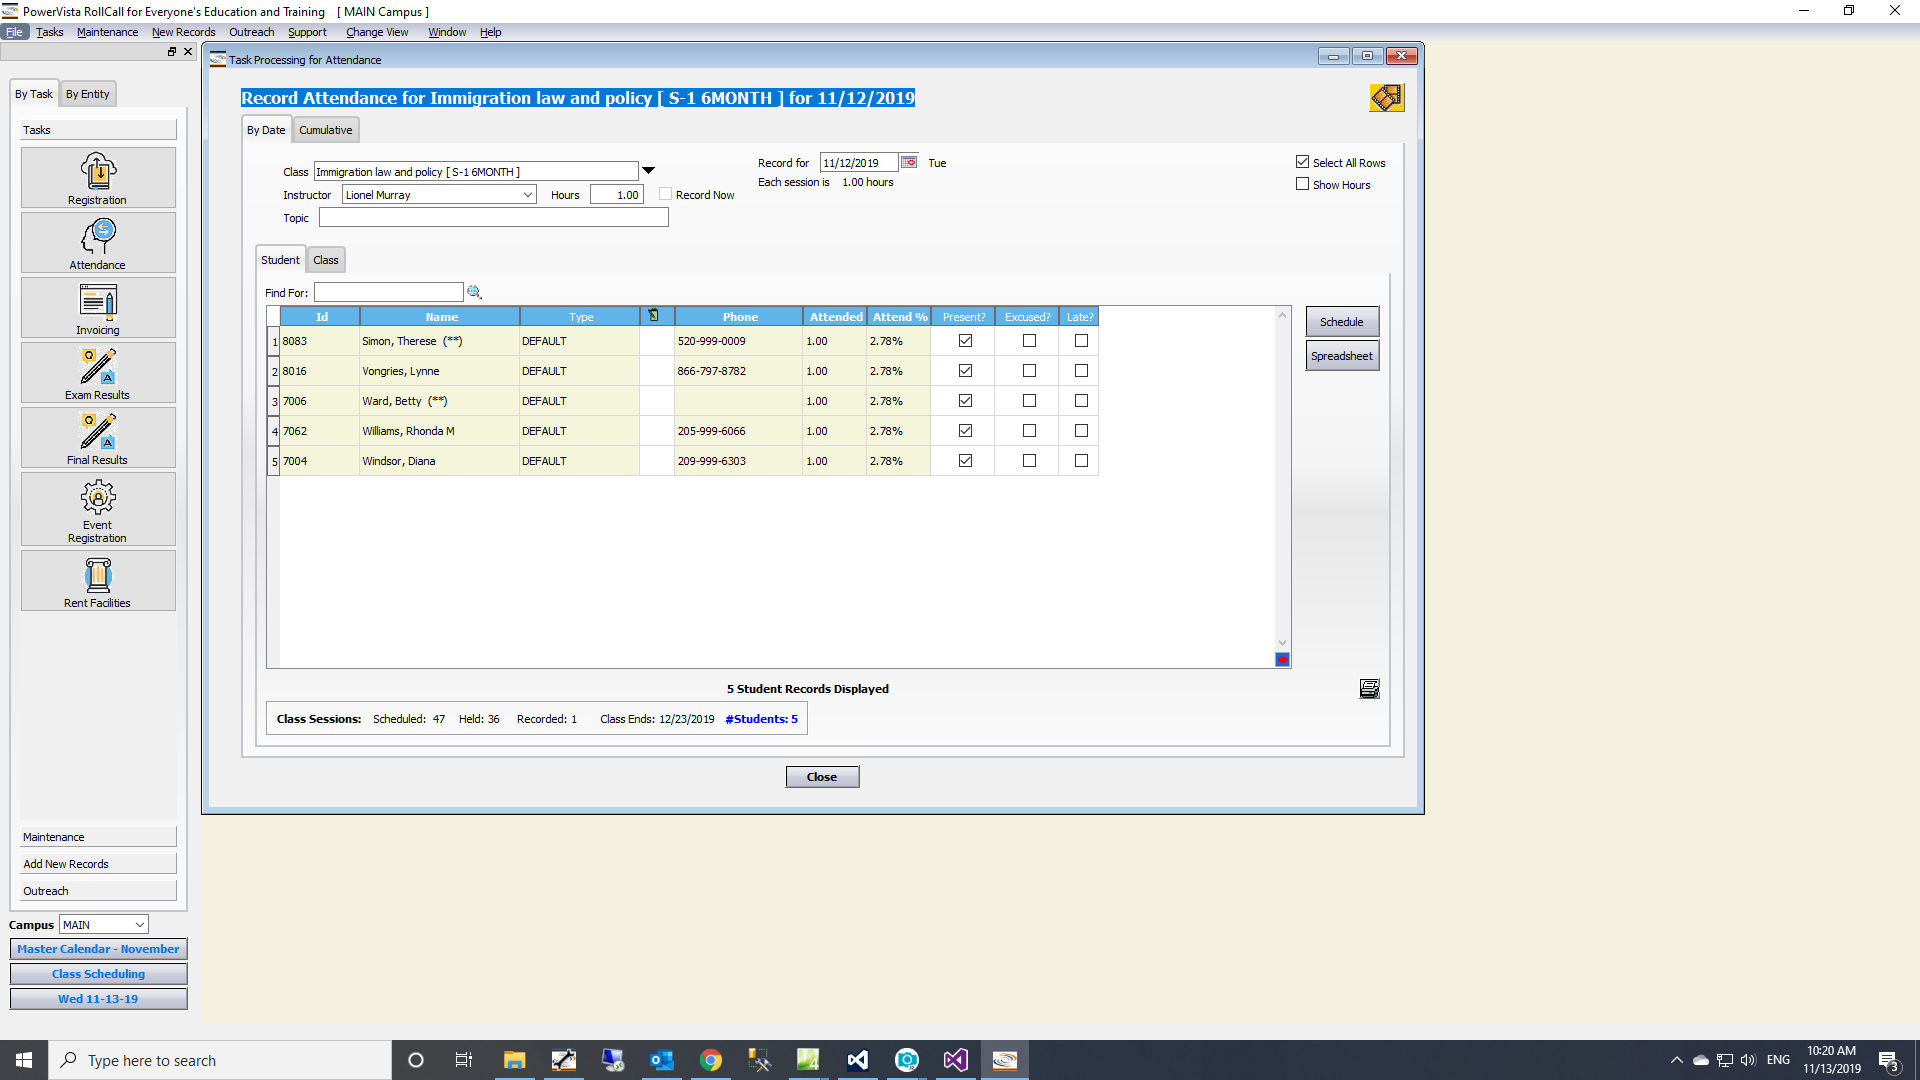Switch to the Class tab

[325, 260]
